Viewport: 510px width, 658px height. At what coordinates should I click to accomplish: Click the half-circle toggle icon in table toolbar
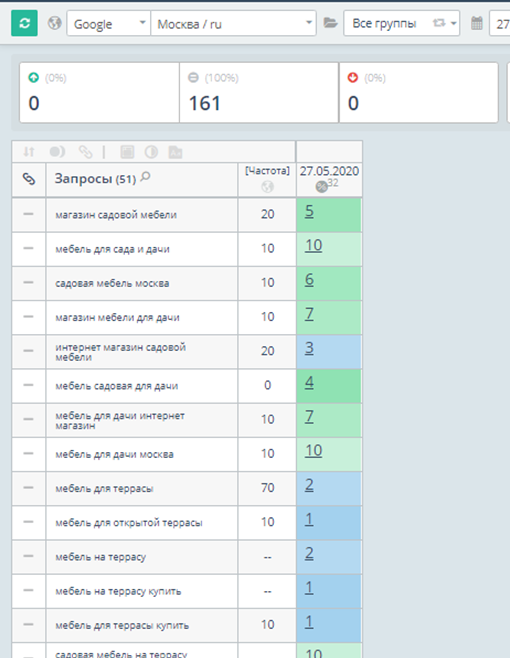tap(57, 151)
